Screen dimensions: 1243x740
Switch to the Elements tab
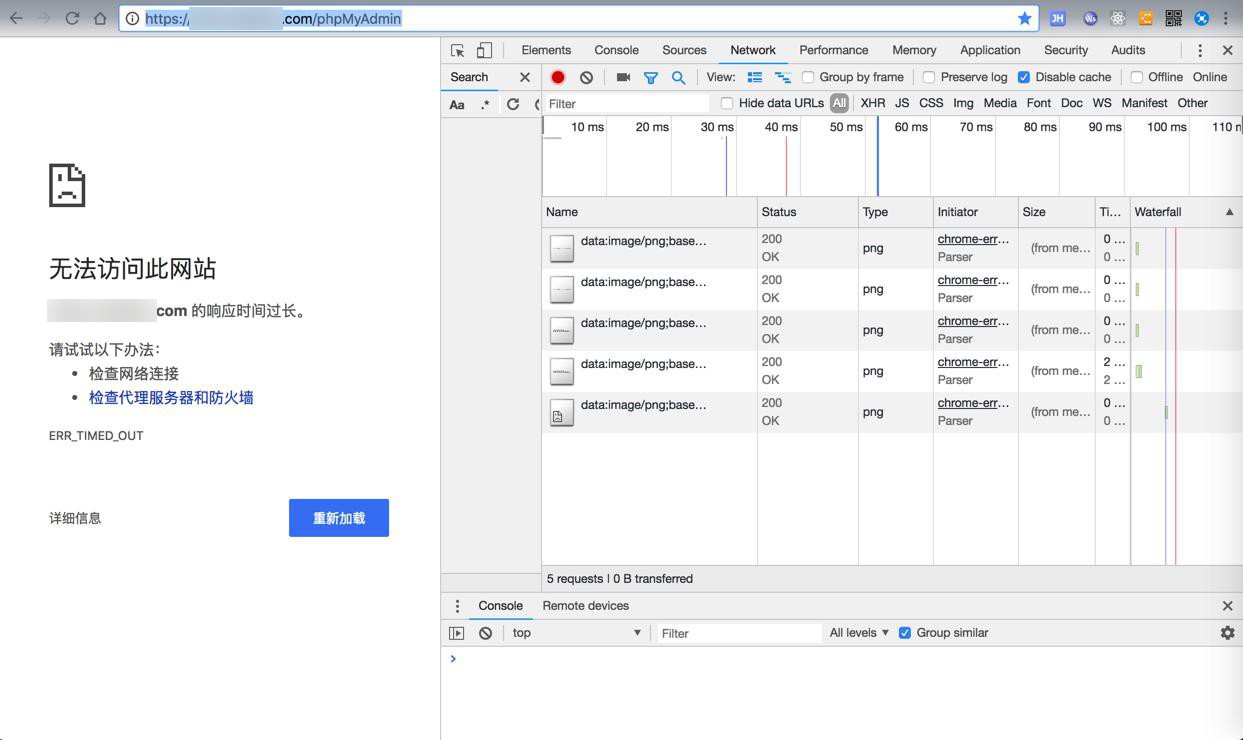[546, 50]
